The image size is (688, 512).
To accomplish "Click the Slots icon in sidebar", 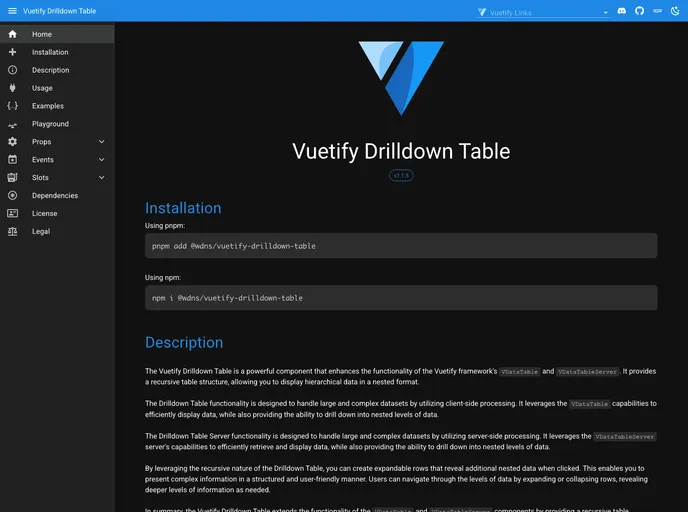I will [x=12, y=178].
